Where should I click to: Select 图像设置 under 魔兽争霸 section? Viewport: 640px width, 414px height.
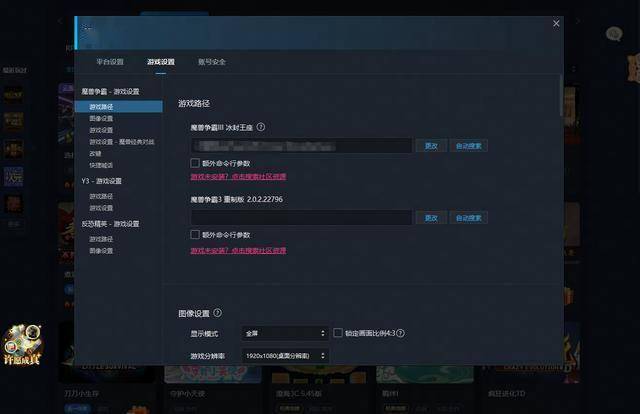(x=101, y=118)
